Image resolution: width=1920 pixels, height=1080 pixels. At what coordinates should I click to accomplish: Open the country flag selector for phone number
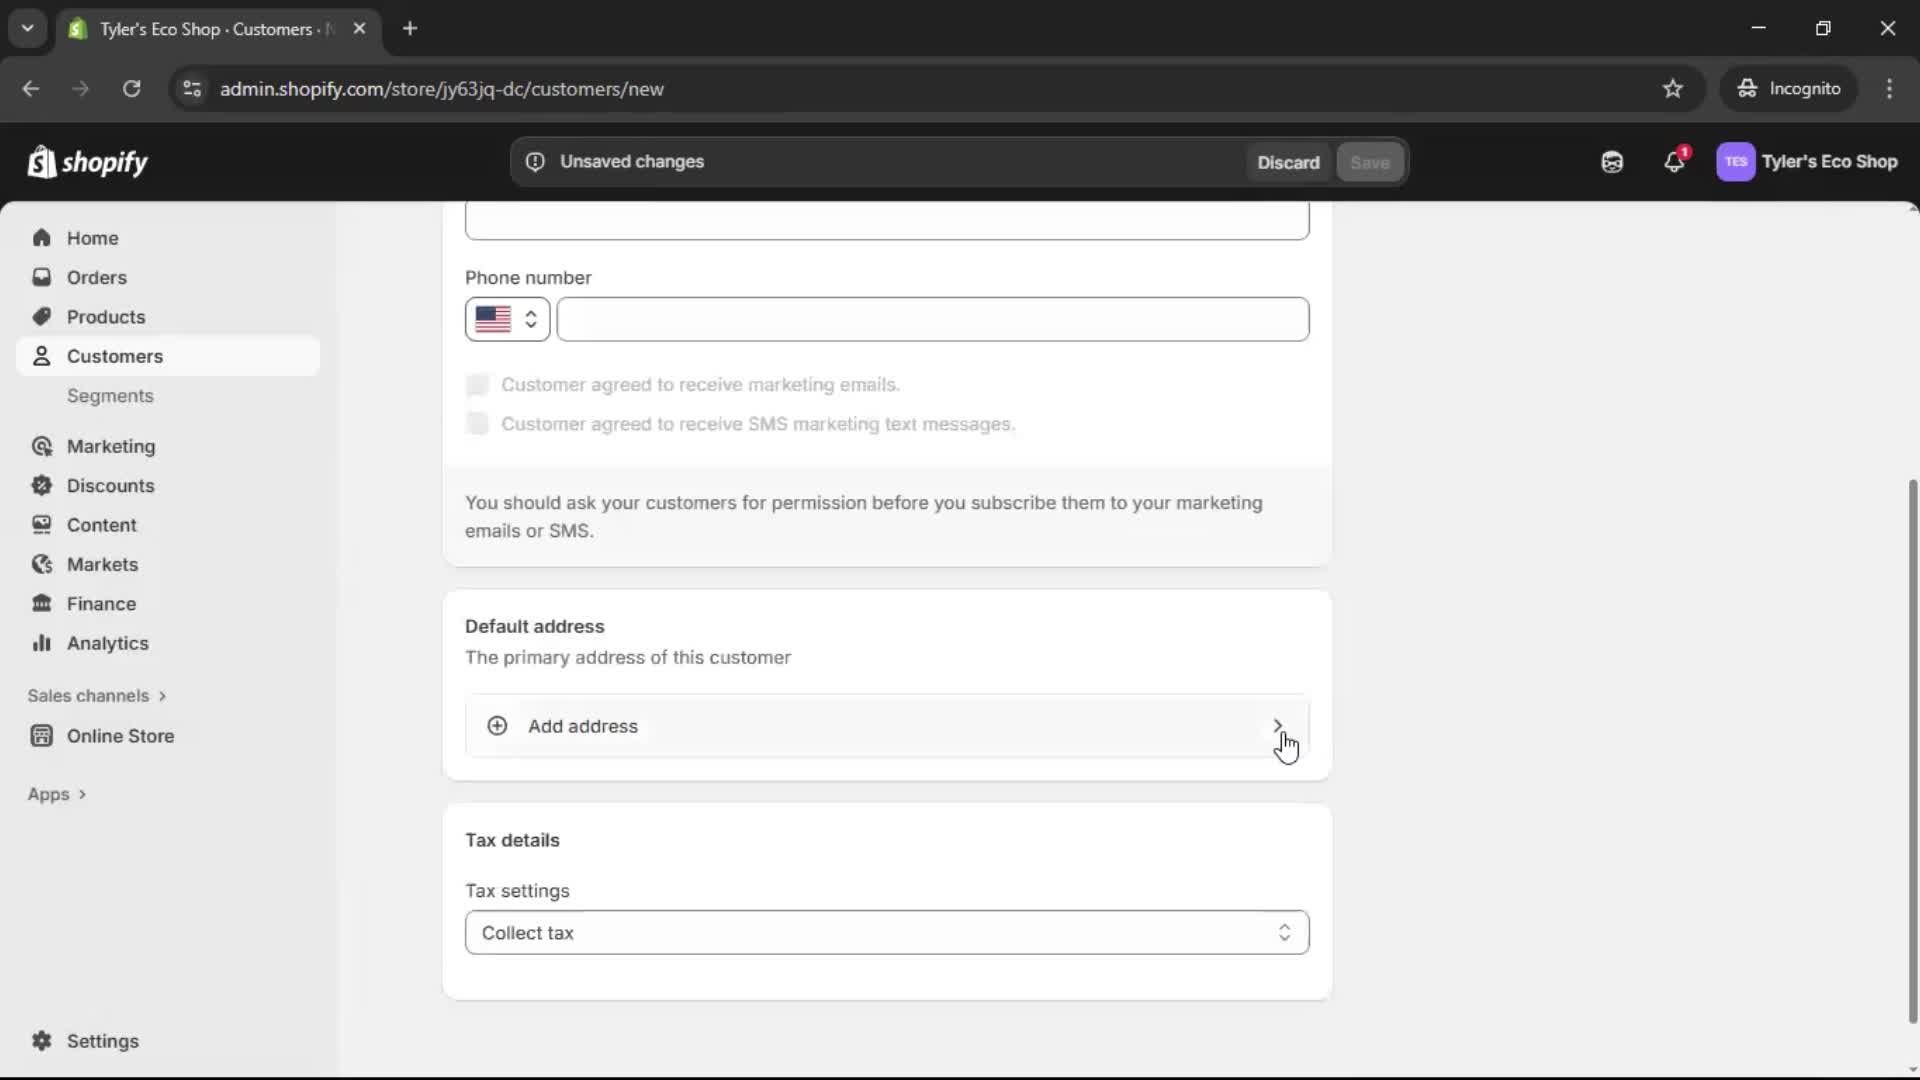coord(507,319)
